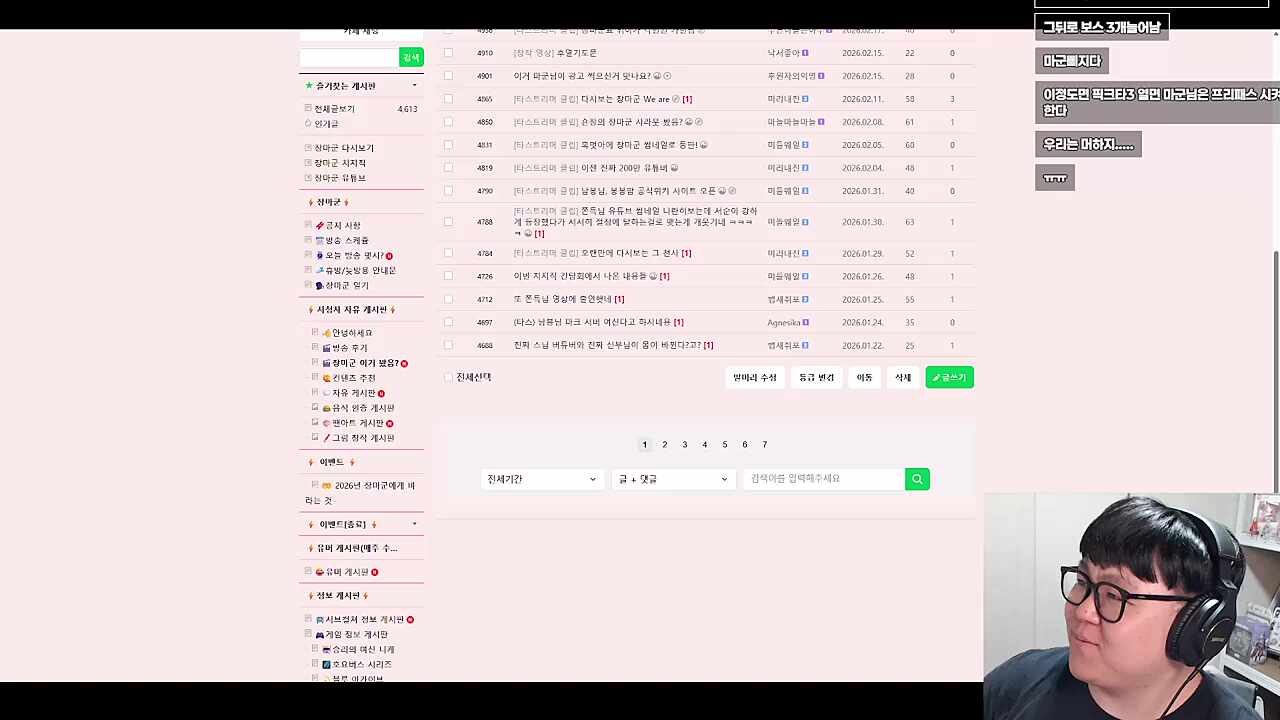Click the 삭제 delete button
Image resolution: width=1280 pixels, height=720 pixels.
[902, 377]
